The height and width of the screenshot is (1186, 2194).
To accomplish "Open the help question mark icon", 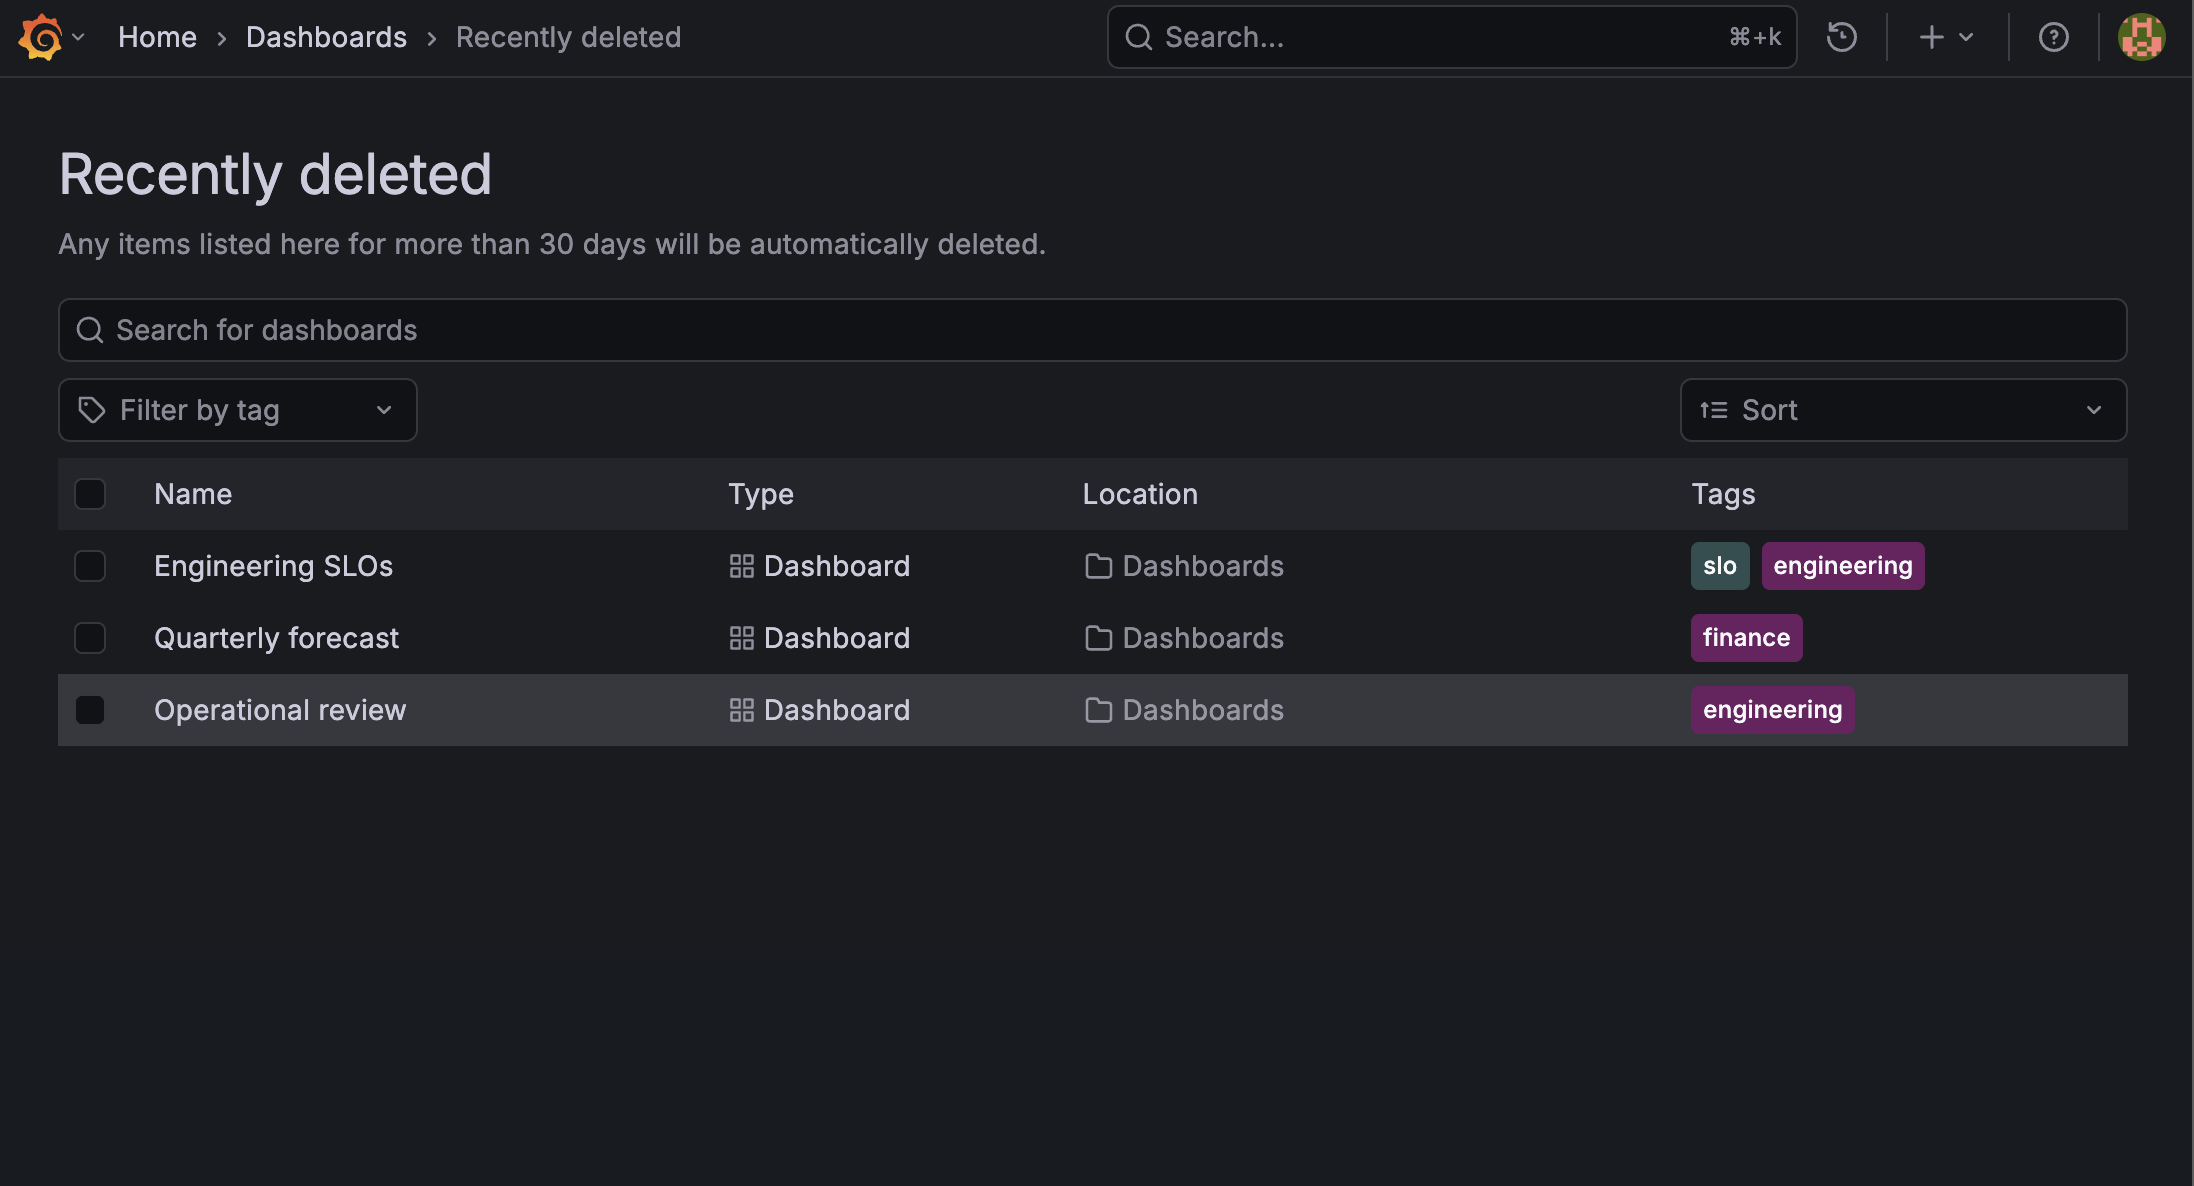I will coord(2053,37).
